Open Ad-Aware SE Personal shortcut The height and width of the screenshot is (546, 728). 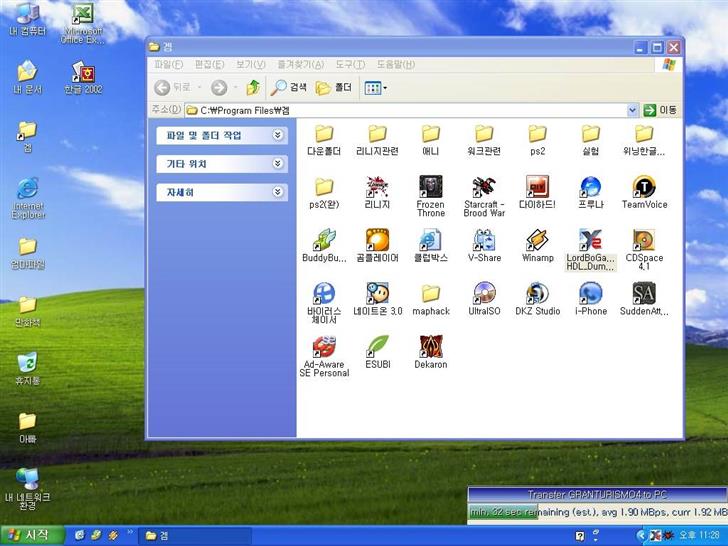tap(324, 357)
